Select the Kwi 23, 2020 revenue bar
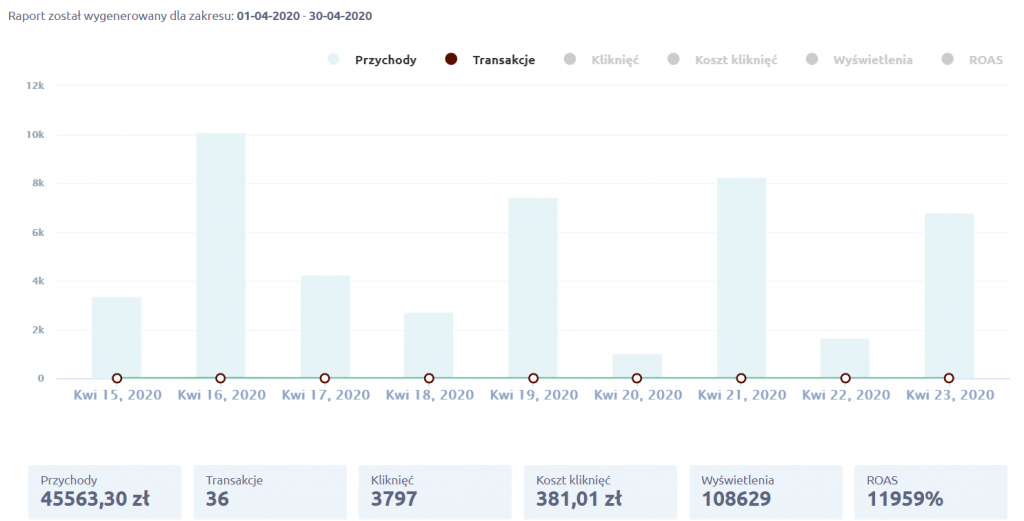Viewport: 1024px width, 521px height. tap(949, 295)
